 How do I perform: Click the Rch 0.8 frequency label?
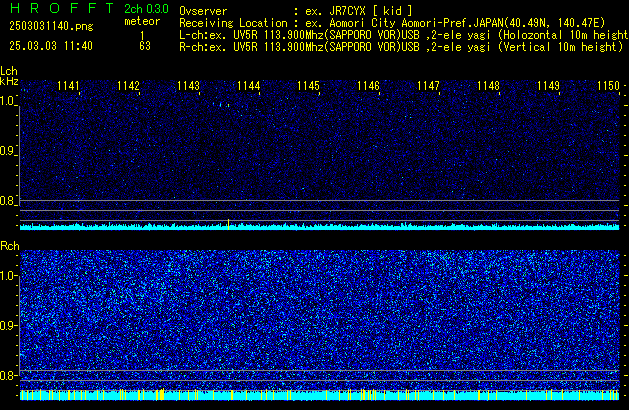click(x=8, y=375)
